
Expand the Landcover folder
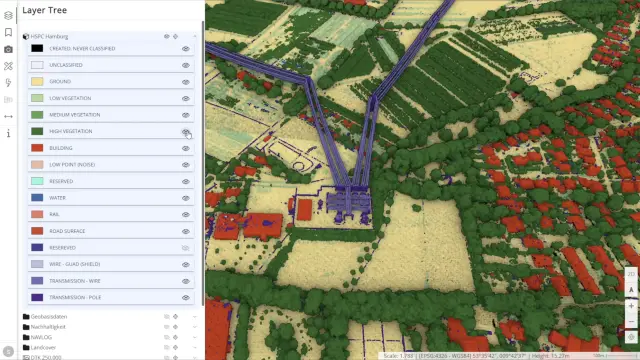pos(195,347)
